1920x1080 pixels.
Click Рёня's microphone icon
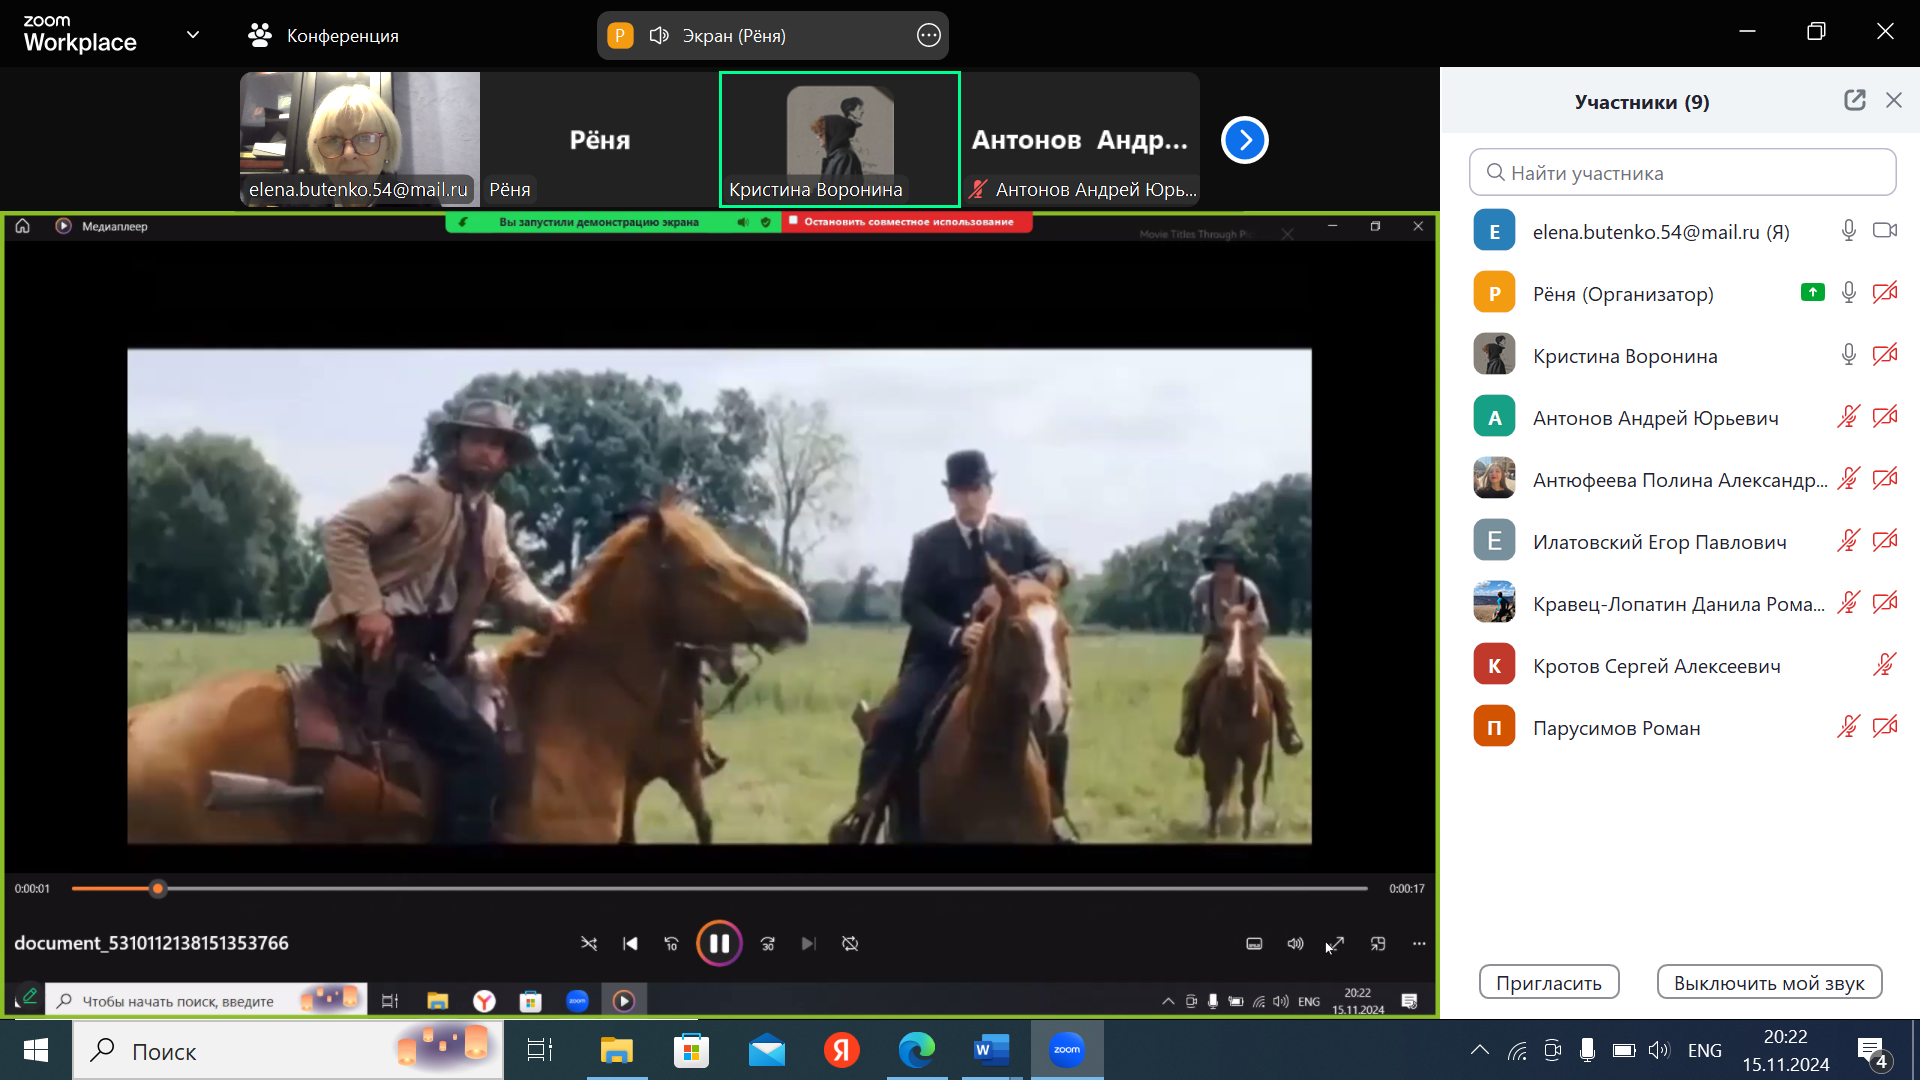coord(1849,293)
